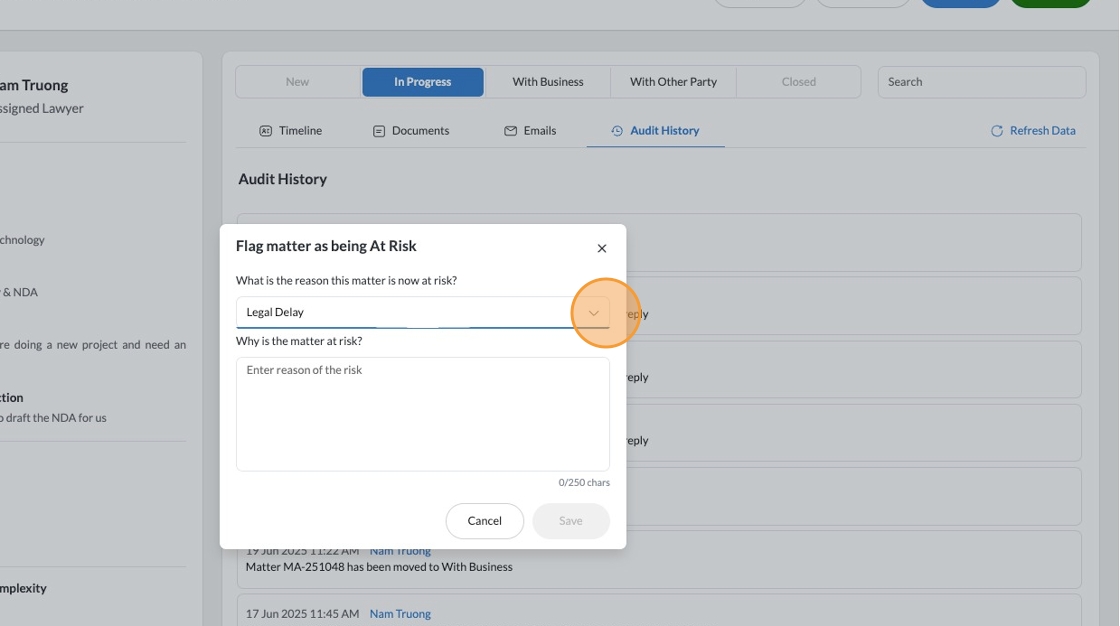This screenshot has width=1120, height=626.
Task: Close the Flag matter At Risk dialog
Action: [601, 248]
